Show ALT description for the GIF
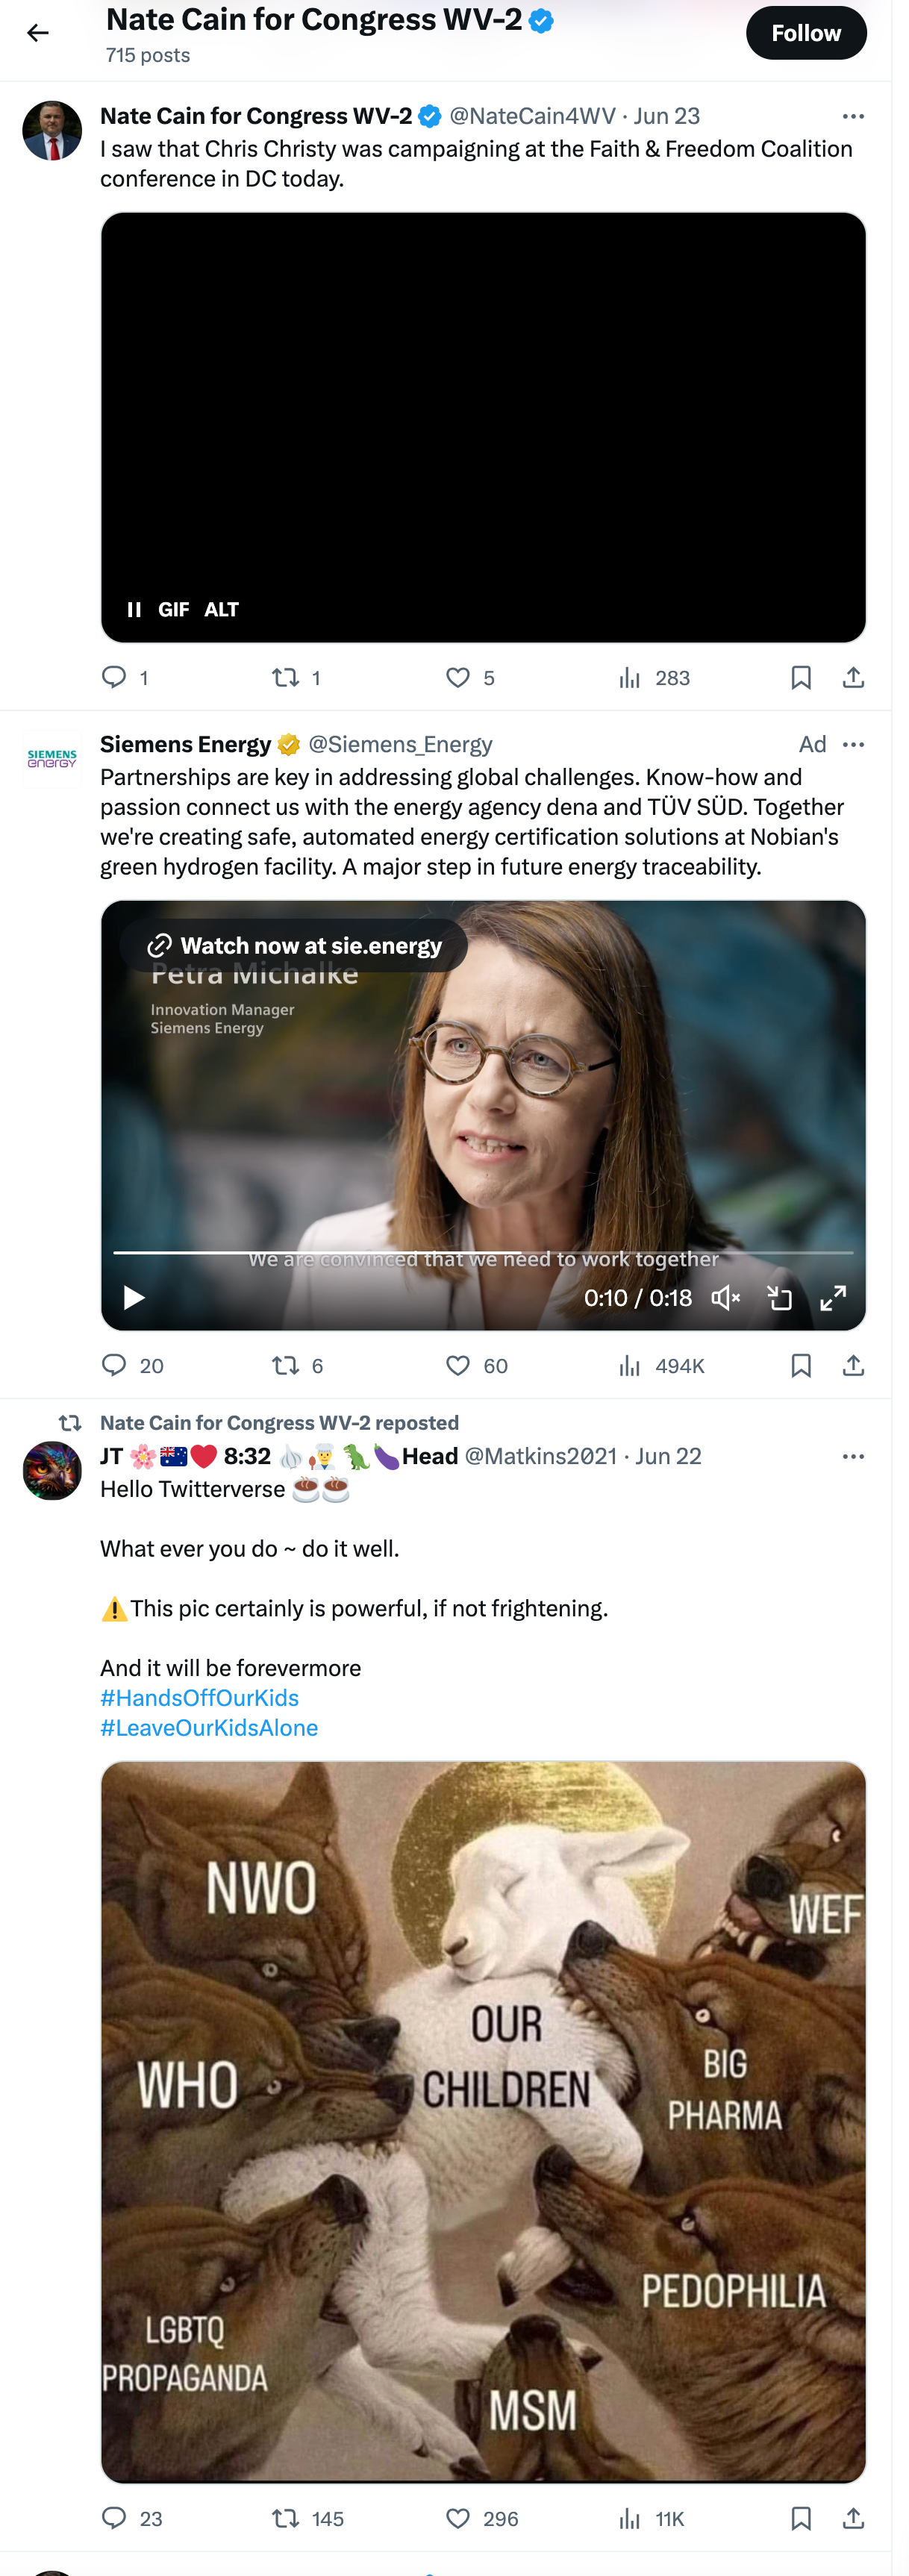The image size is (909, 2576). pyautogui.click(x=221, y=609)
